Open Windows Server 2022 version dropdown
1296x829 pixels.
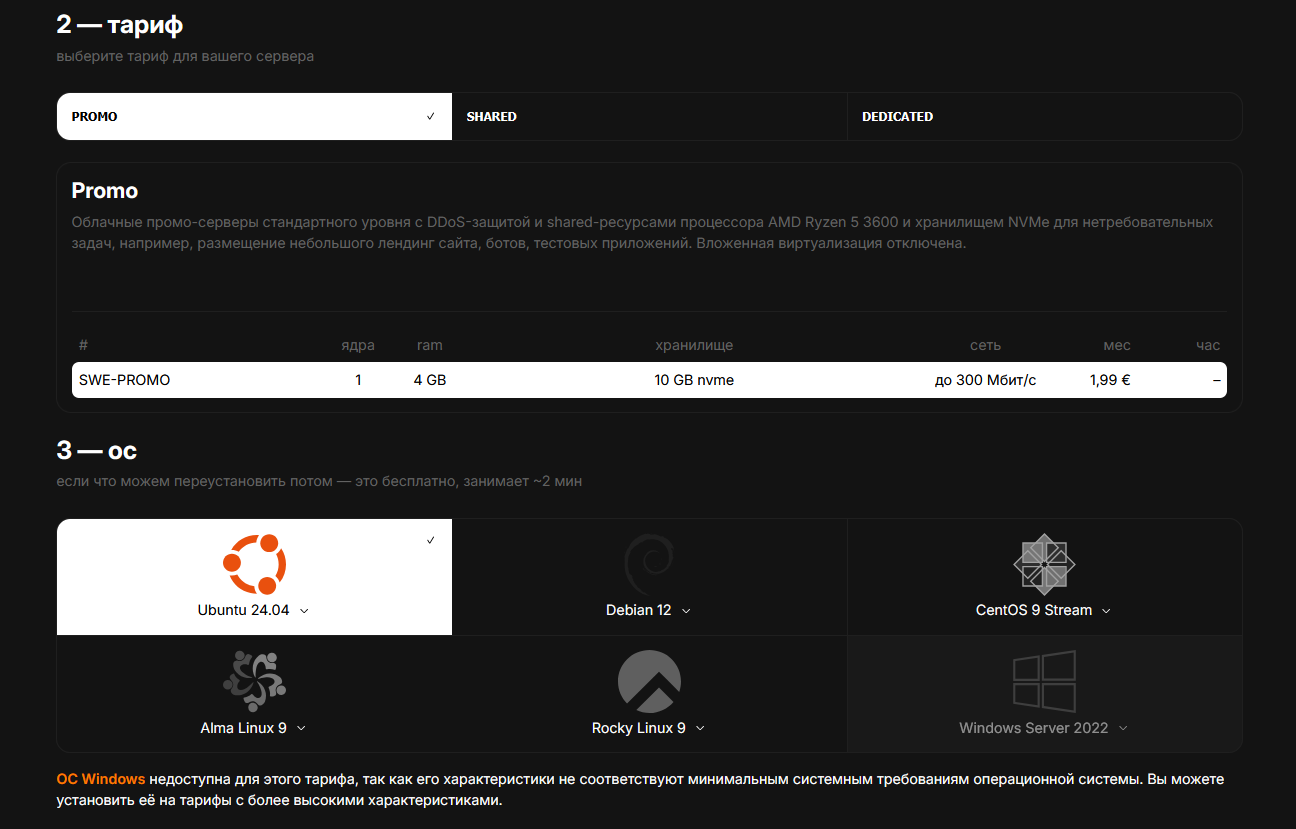point(1123,729)
